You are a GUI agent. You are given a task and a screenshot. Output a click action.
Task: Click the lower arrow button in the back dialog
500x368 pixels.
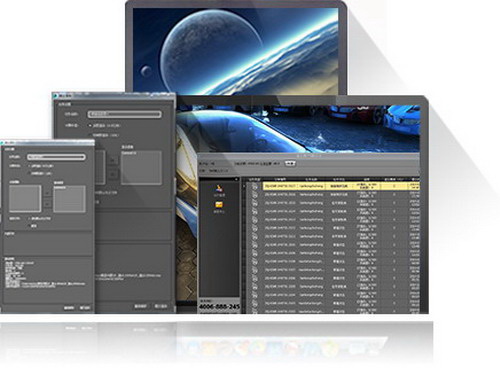(x=113, y=174)
